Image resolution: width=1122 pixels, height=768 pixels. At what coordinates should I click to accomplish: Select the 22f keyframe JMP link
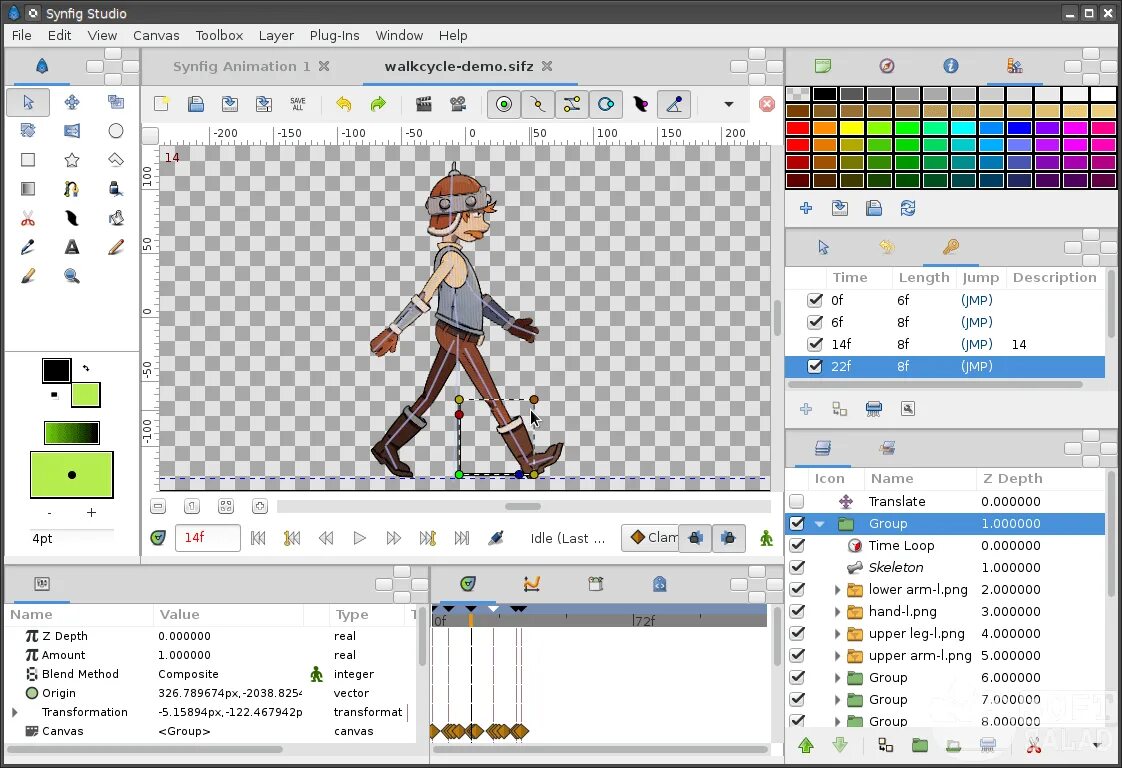point(976,367)
